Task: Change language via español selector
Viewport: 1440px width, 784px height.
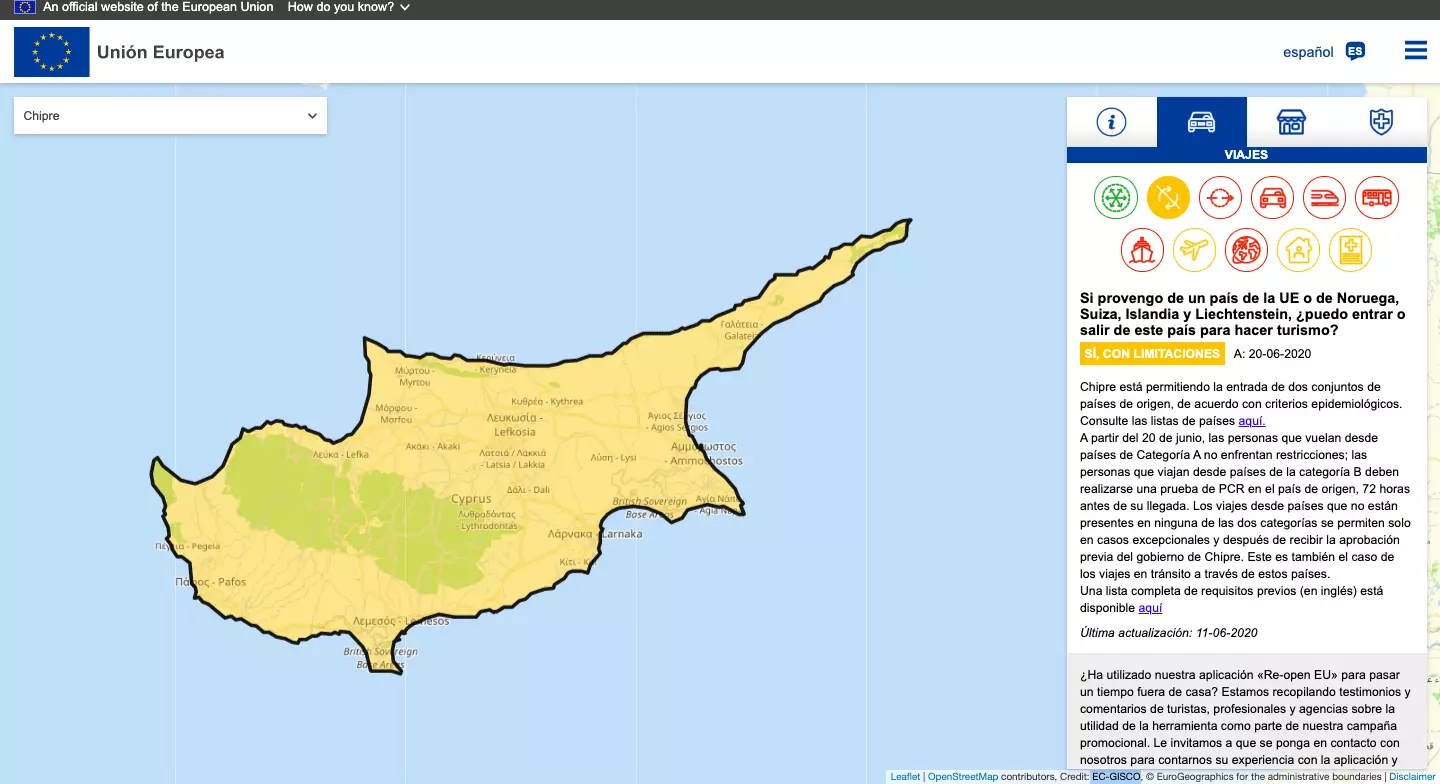Action: [x=1308, y=52]
